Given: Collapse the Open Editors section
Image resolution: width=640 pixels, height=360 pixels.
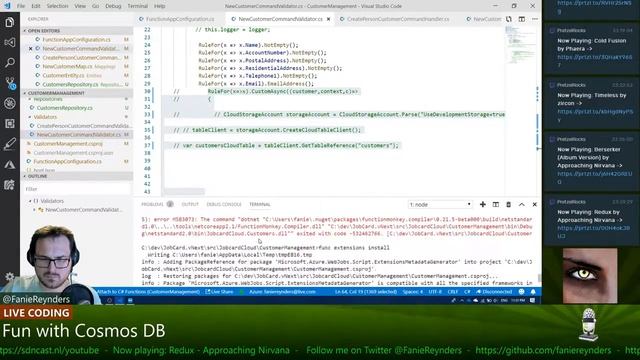Looking at the screenshot, I should pos(77,31).
